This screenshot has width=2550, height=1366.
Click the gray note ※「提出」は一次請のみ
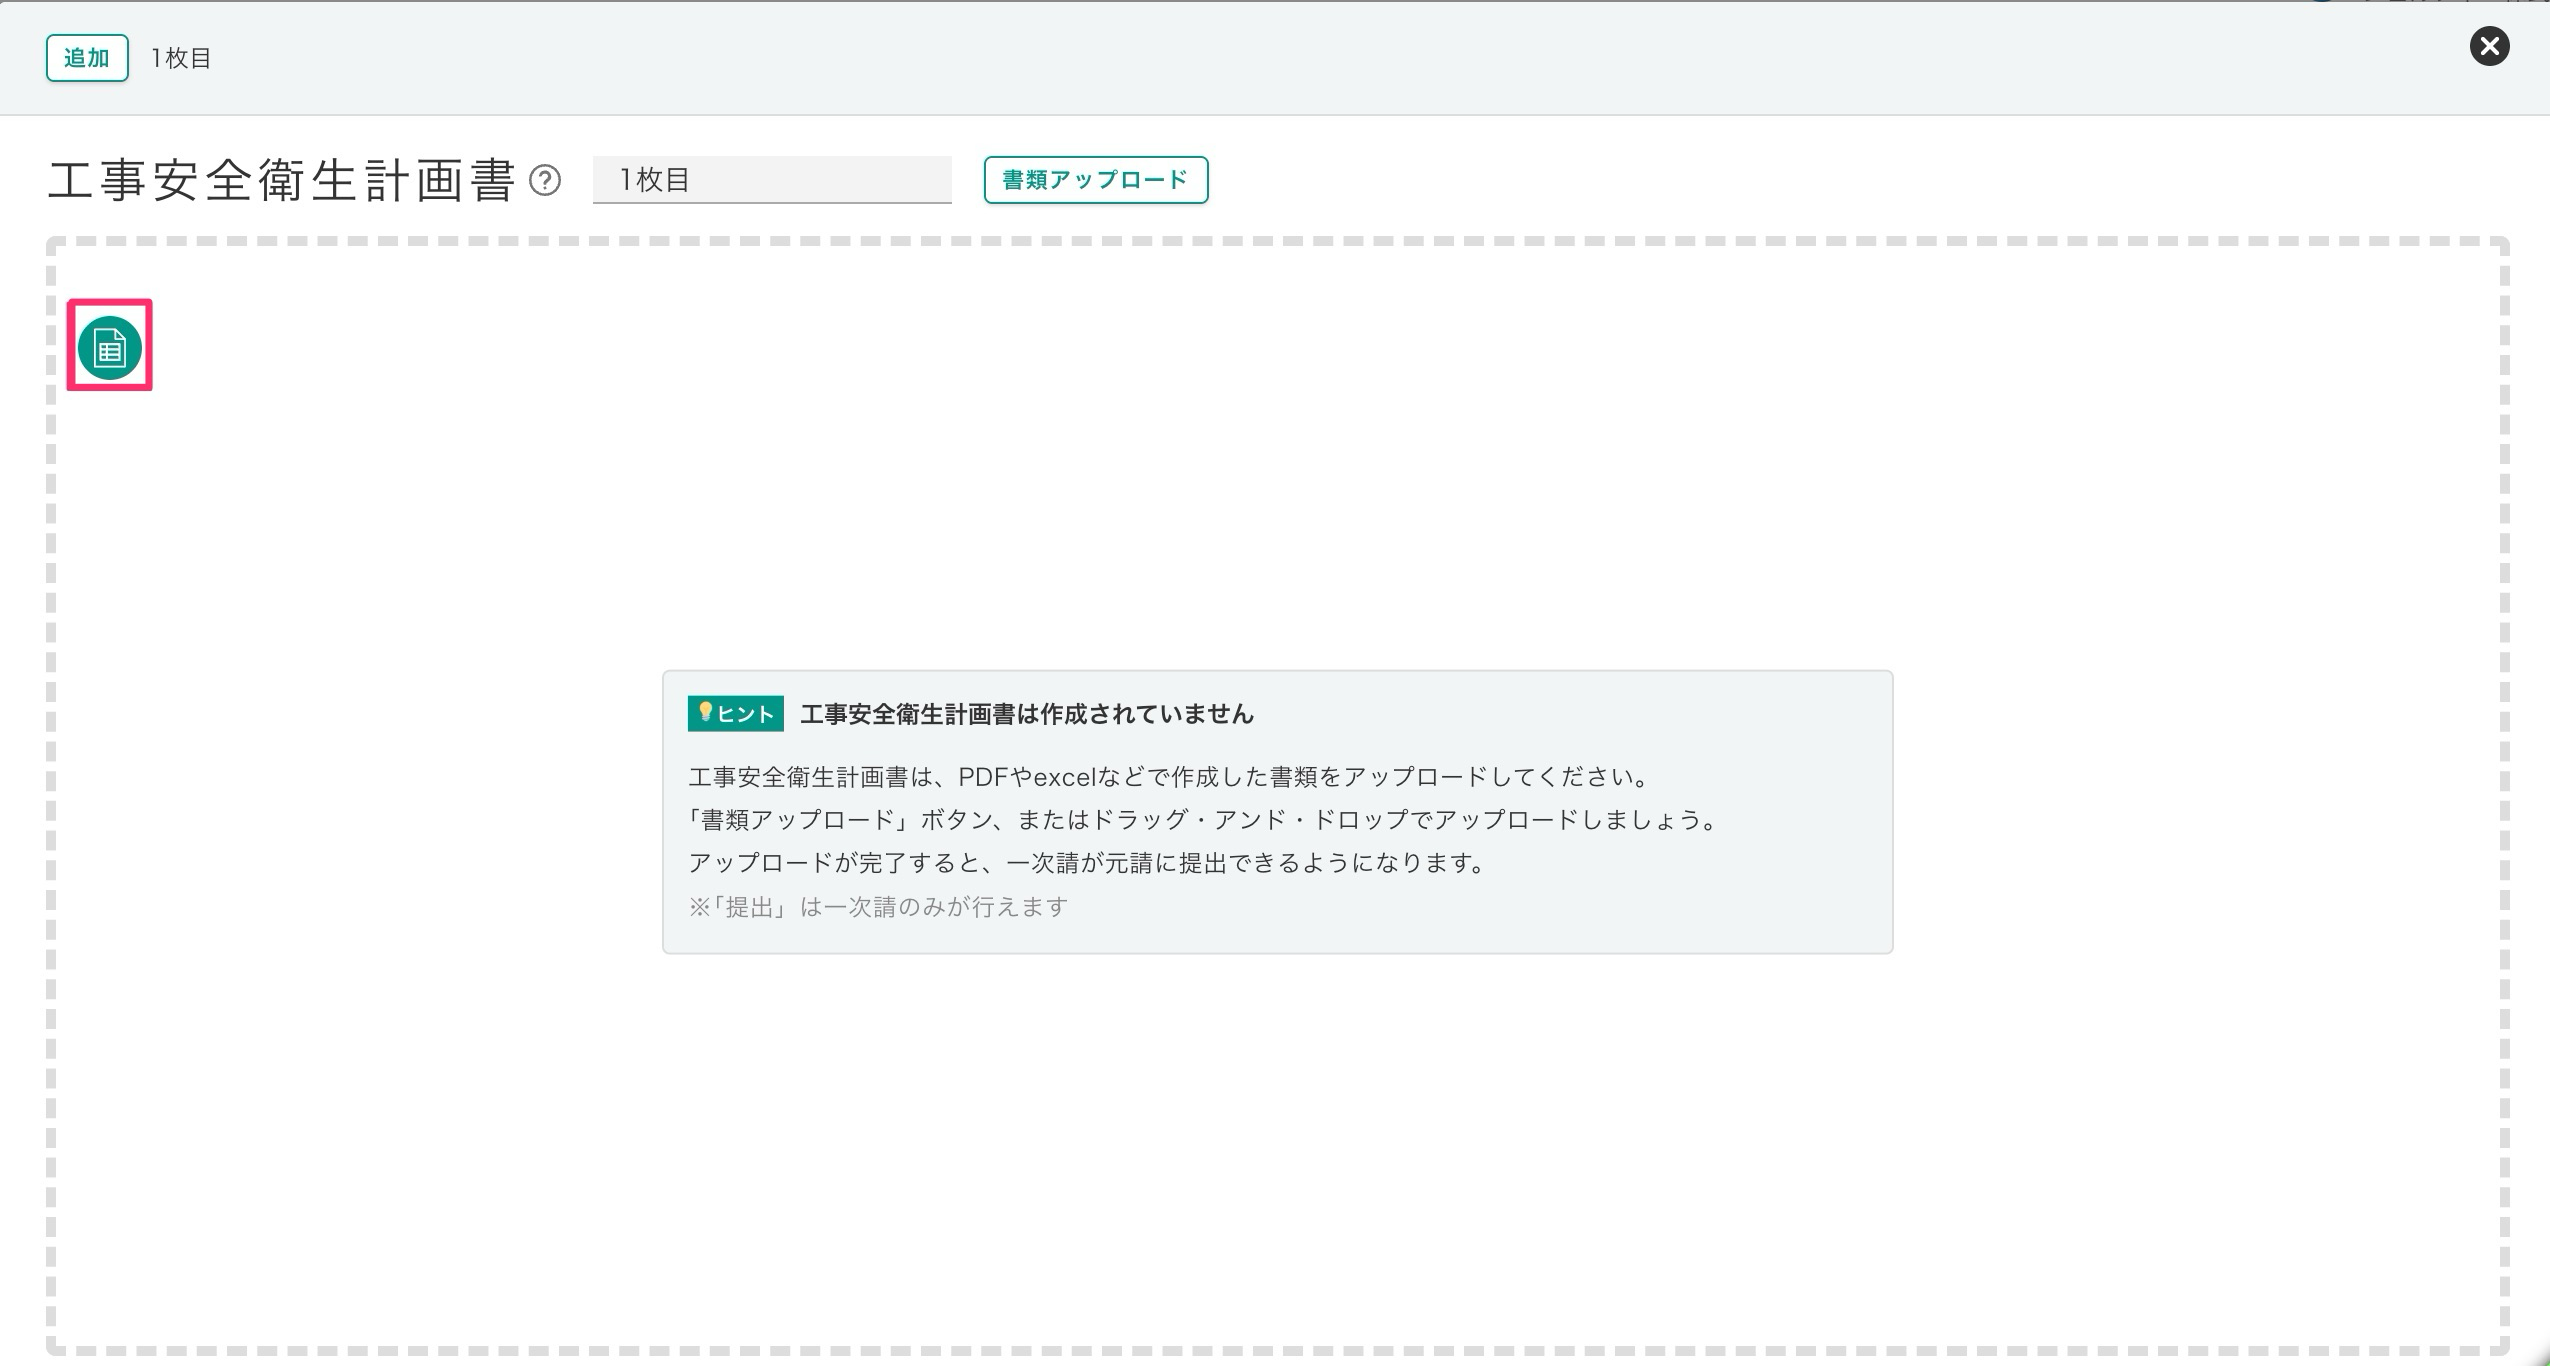878,907
